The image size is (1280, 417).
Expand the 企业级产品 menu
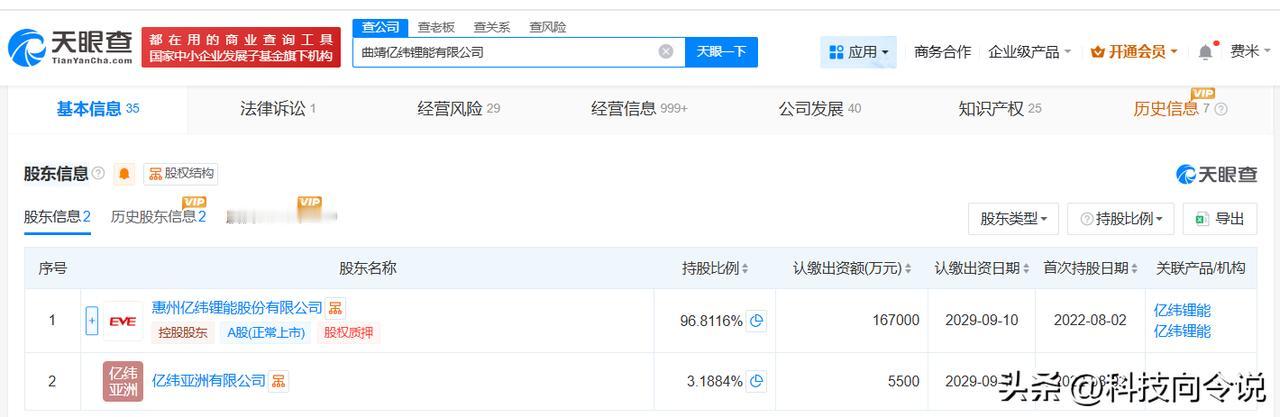point(1029,52)
